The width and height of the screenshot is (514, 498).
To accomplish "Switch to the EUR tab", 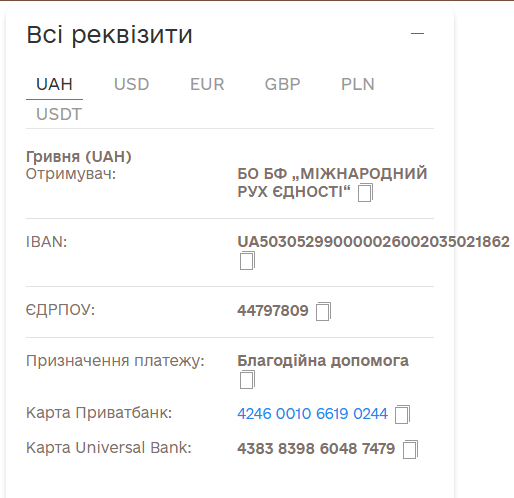I will pyautogui.click(x=207, y=84).
